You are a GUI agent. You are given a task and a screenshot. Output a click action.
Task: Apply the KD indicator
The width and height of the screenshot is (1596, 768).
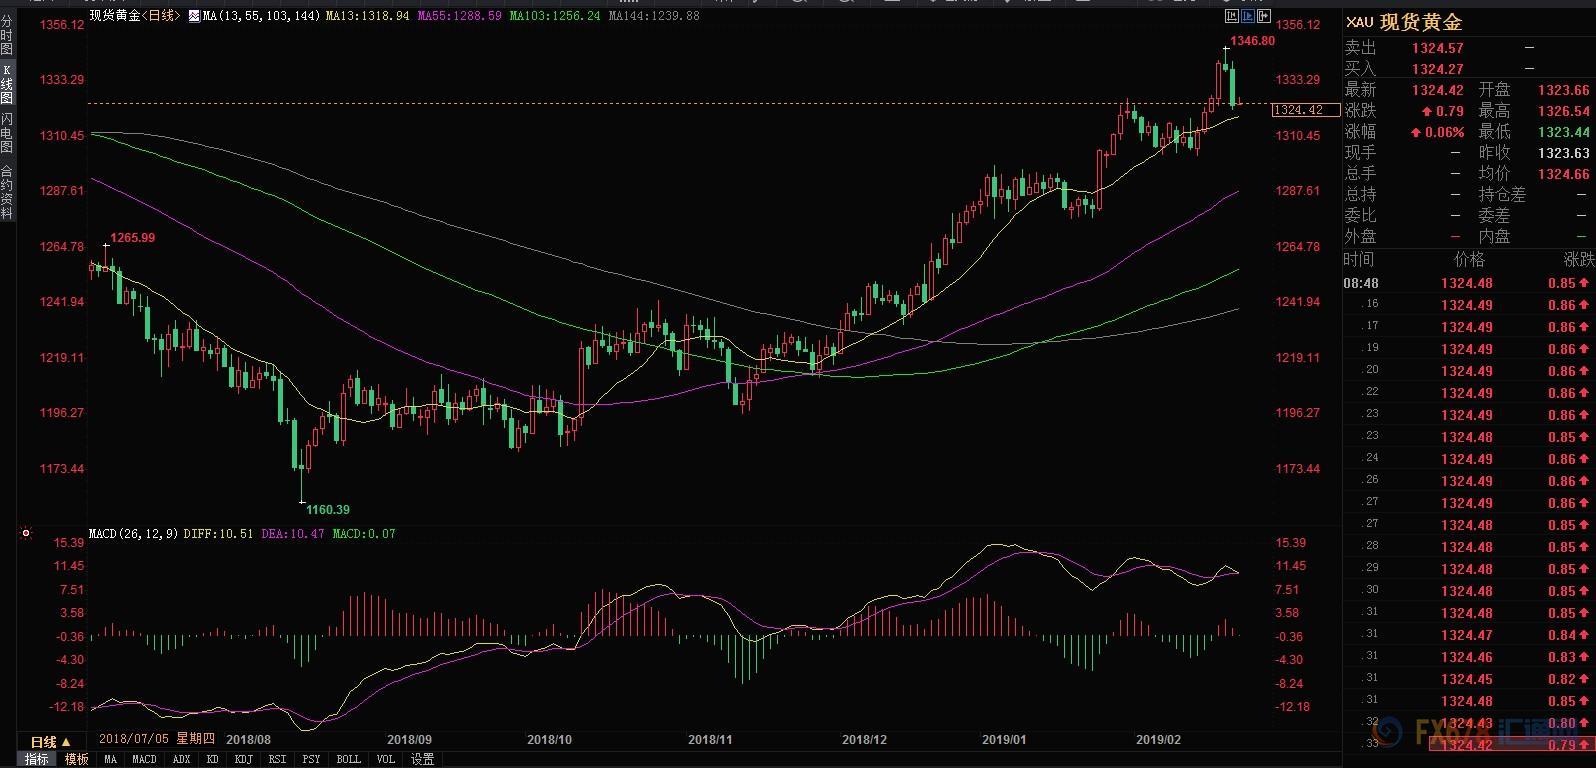click(x=213, y=760)
